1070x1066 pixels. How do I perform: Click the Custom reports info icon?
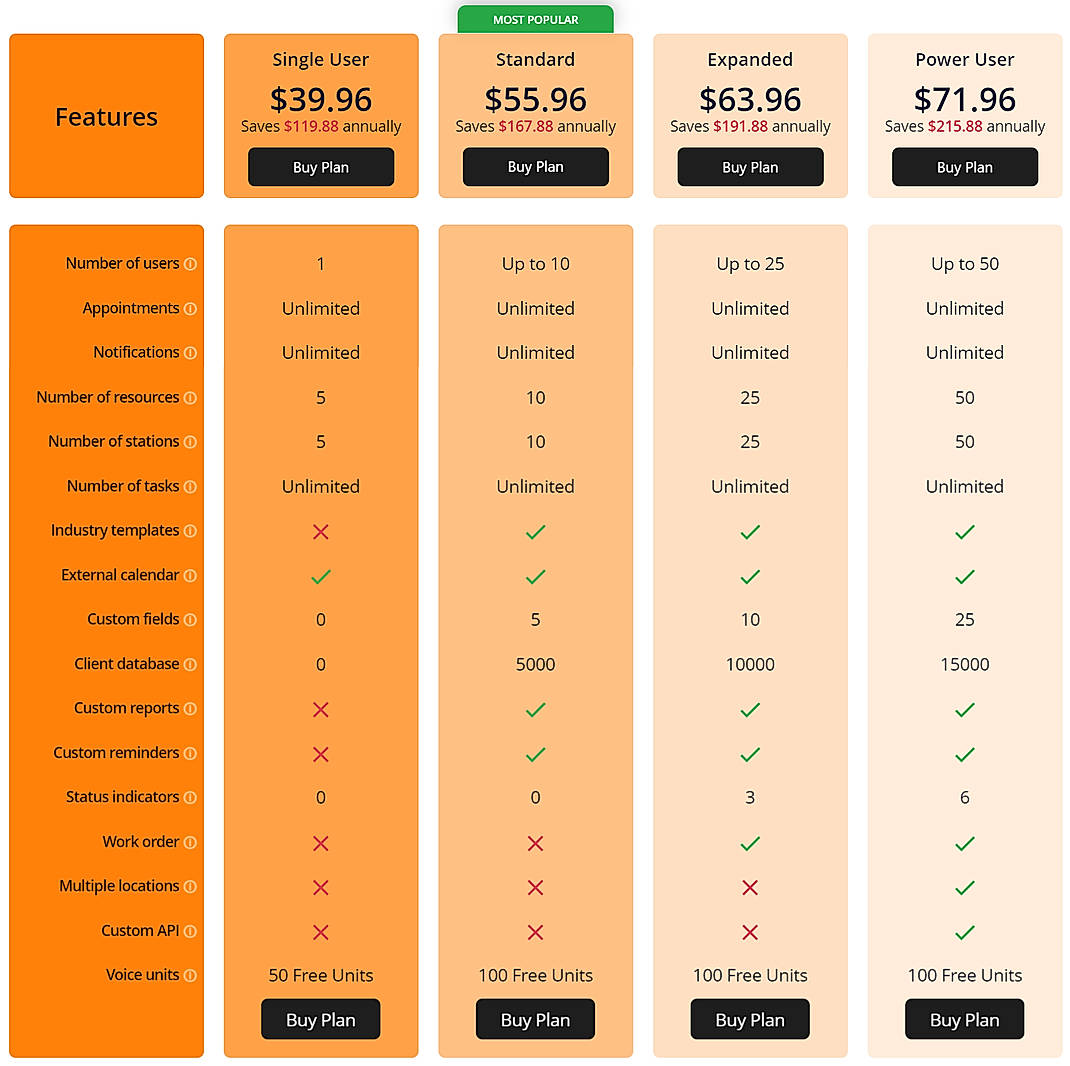tap(192, 708)
